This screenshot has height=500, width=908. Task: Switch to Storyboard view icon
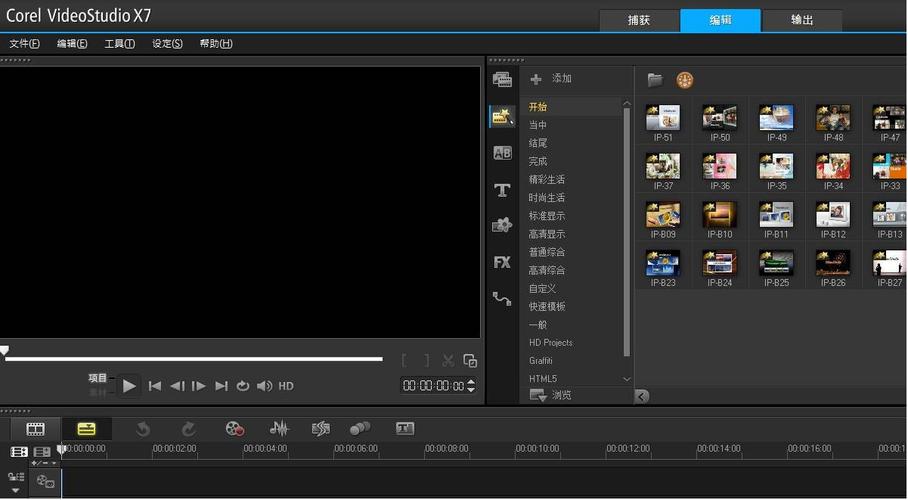[35, 429]
